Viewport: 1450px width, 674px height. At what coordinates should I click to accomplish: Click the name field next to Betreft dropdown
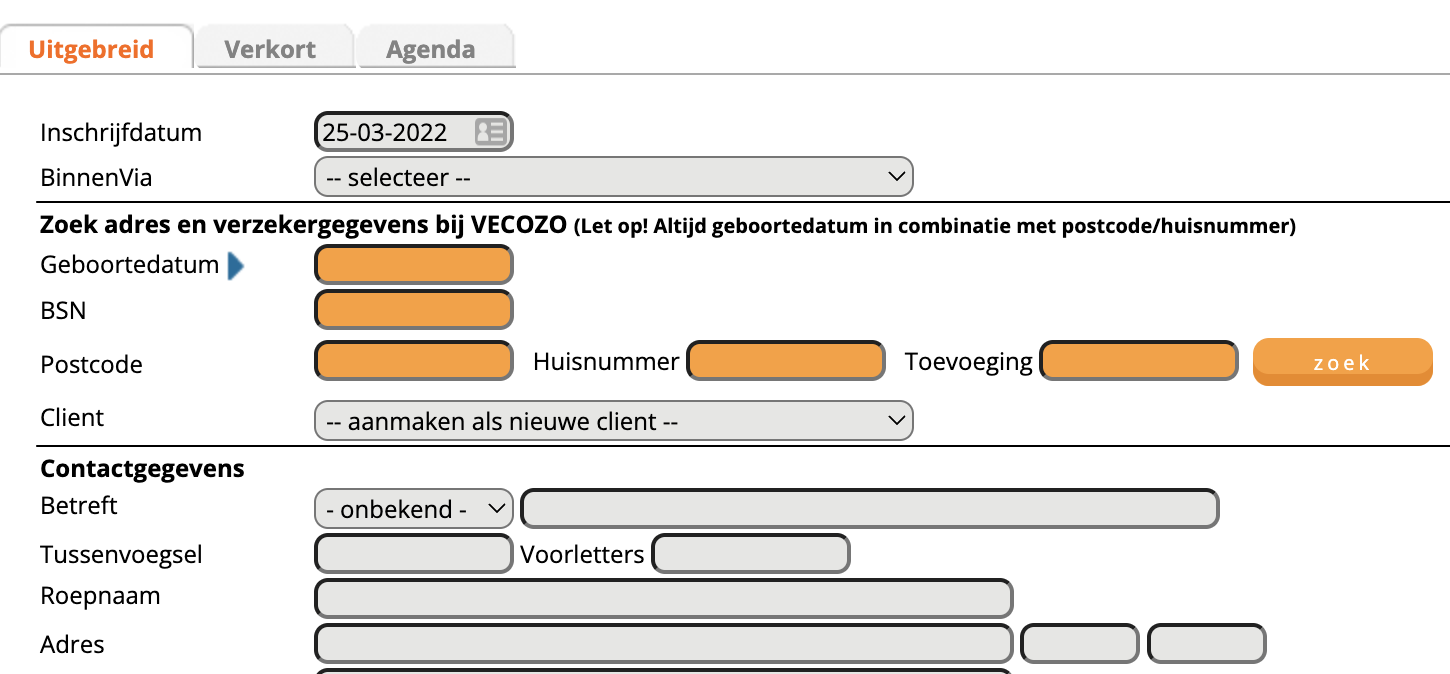tap(869, 509)
